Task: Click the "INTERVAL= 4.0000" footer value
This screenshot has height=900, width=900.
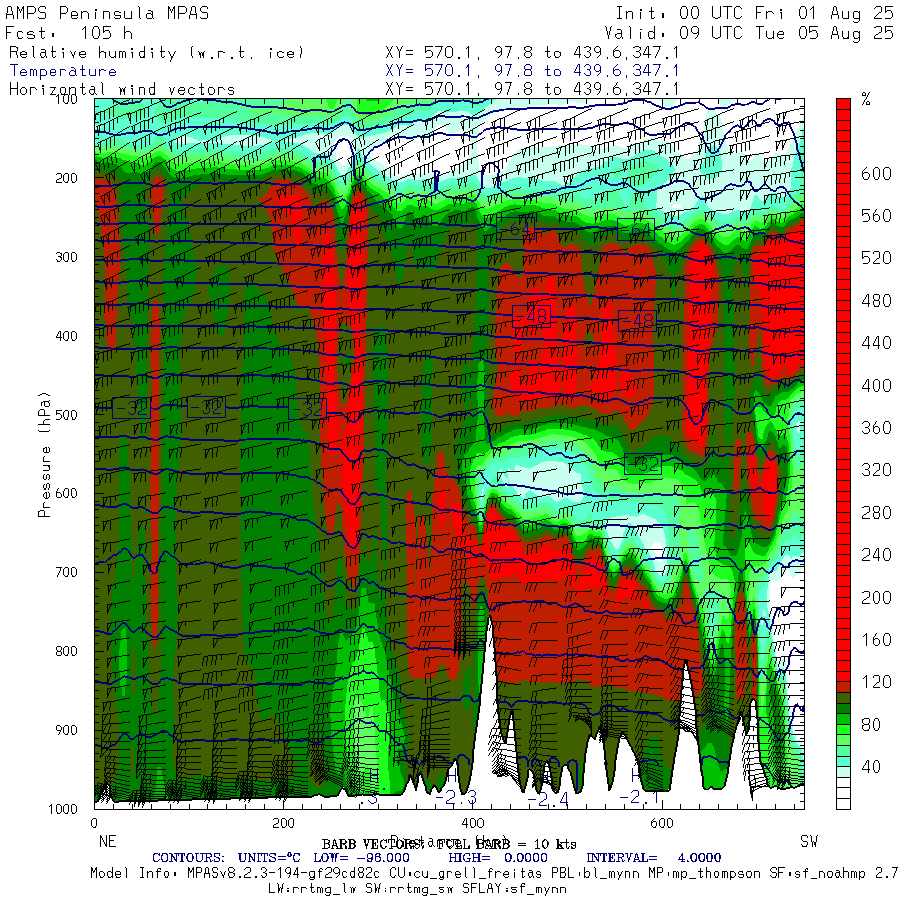Action: (654, 858)
